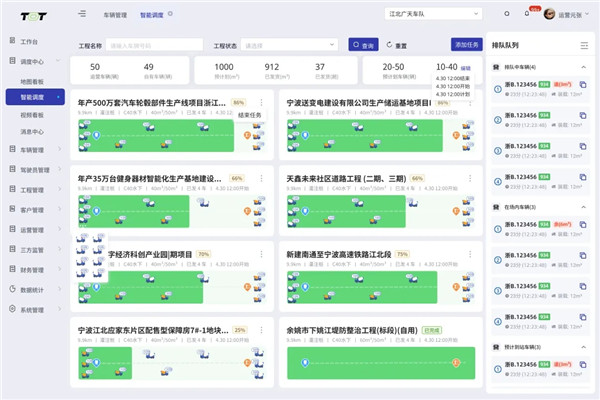
Task: Open the three-dot menu on the 年产500万套汽车轮毂 card
Action: [263, 102]
